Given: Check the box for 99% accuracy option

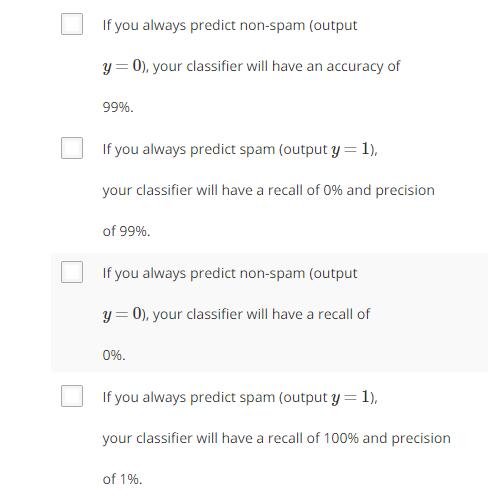Looking at the screenshot, I should (x=72, y=24).
